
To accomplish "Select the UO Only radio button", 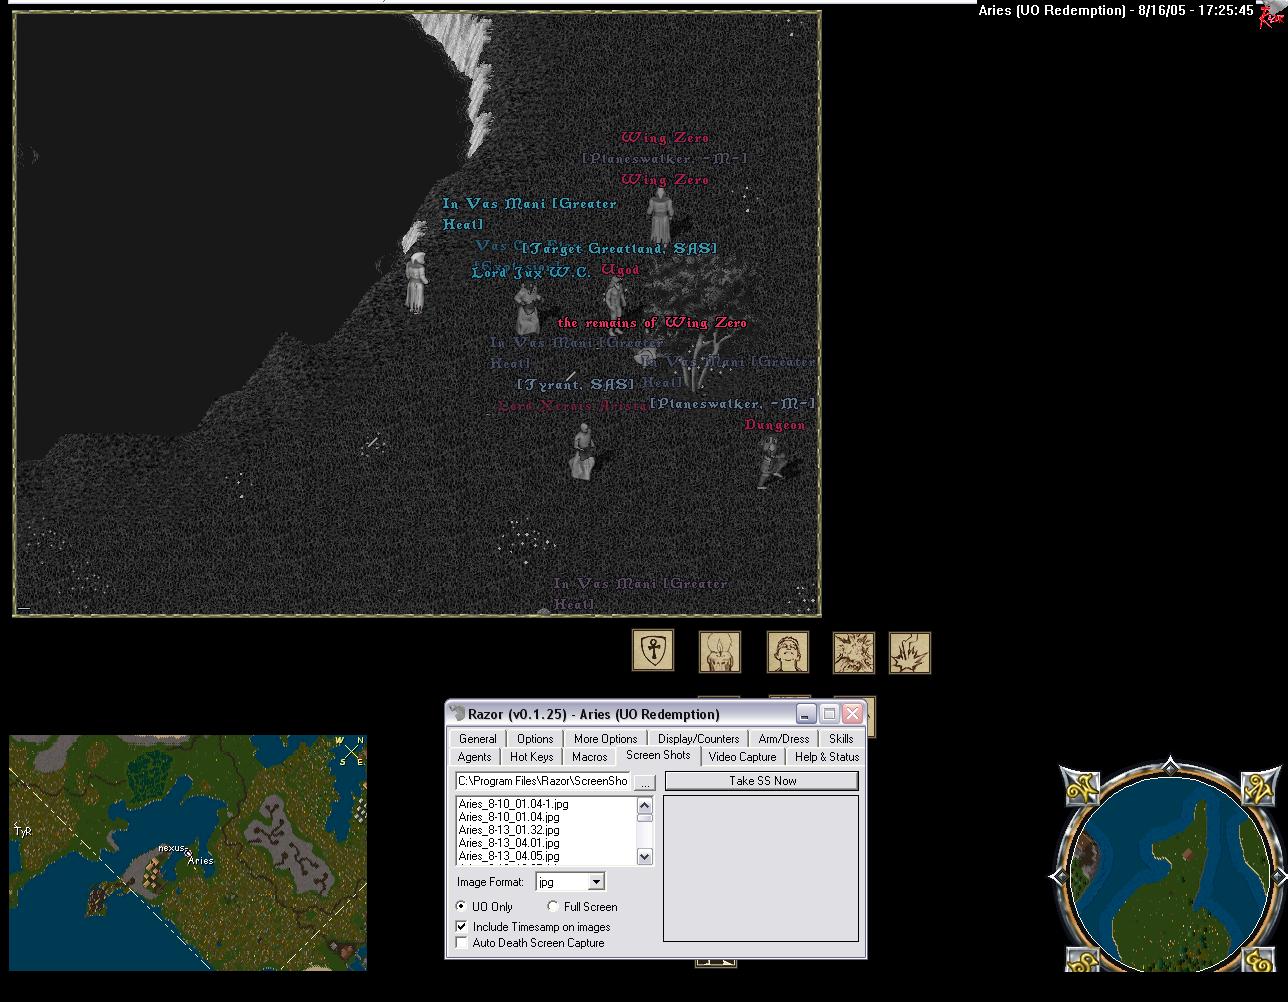I will [461, 906].
